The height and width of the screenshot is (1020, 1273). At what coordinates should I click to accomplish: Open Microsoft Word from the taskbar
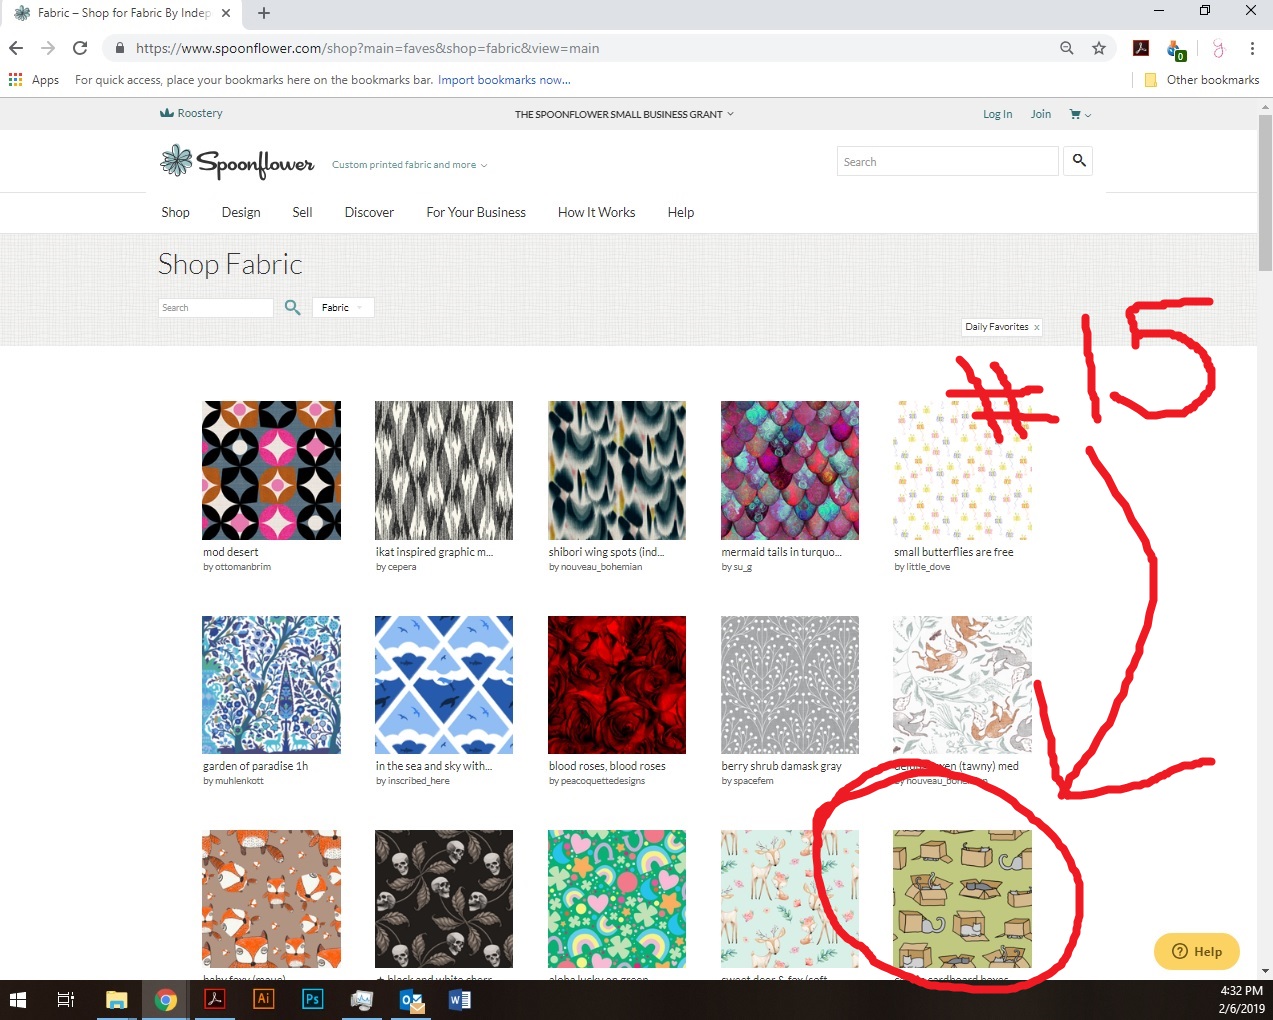[x=460, y=1000]
